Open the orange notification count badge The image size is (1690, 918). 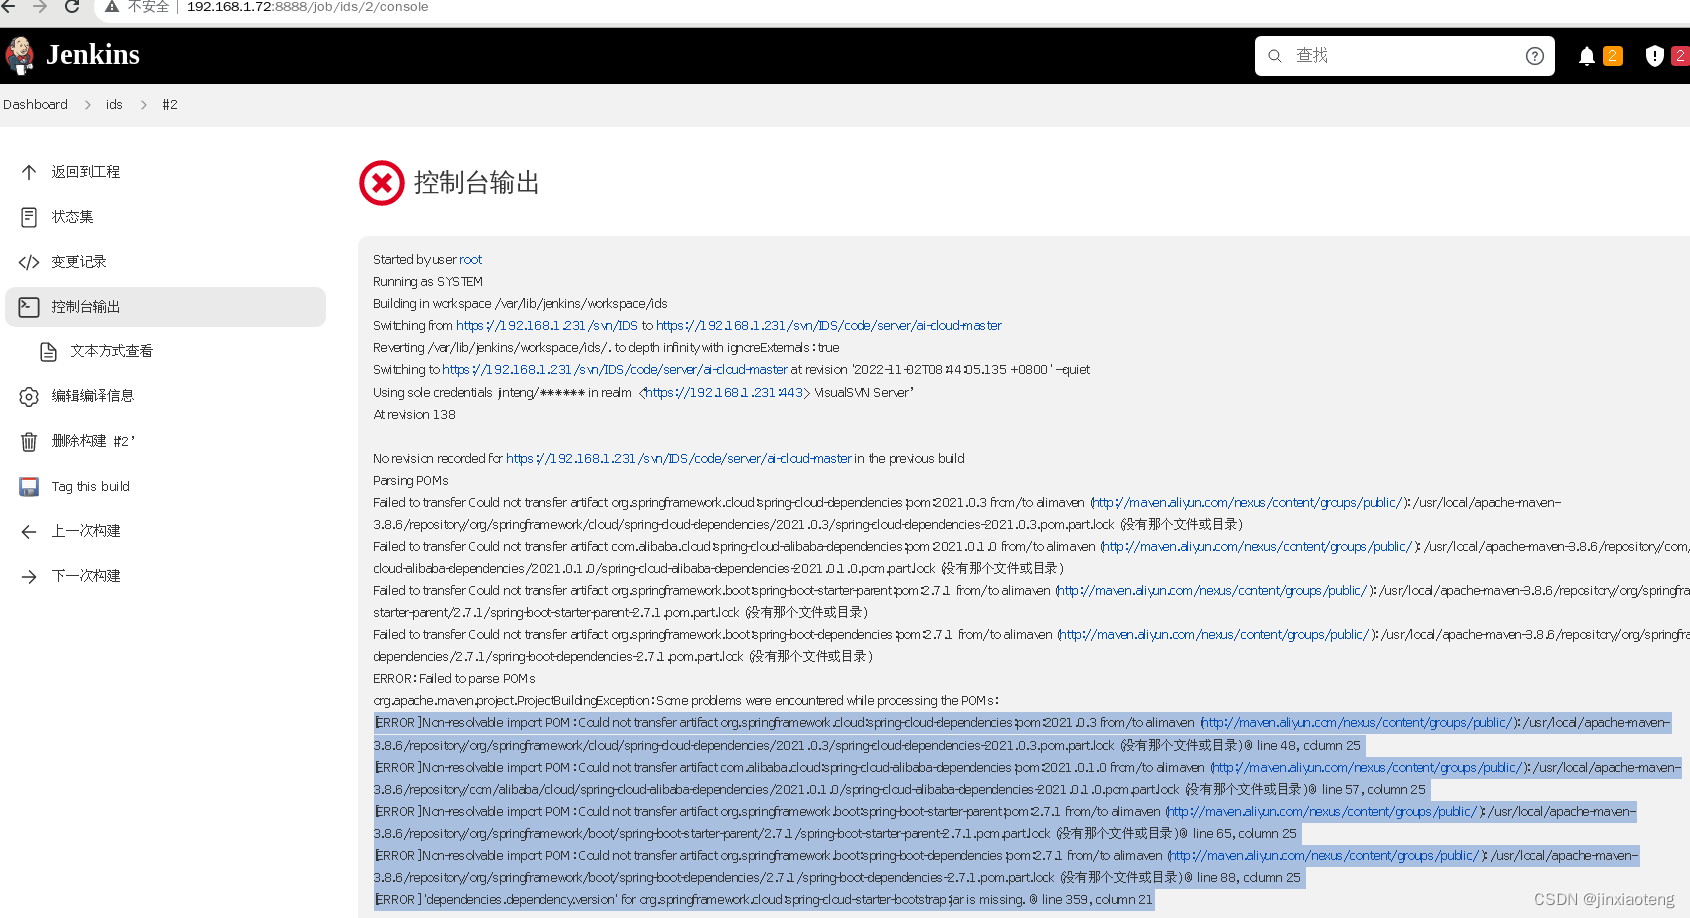1613,56
